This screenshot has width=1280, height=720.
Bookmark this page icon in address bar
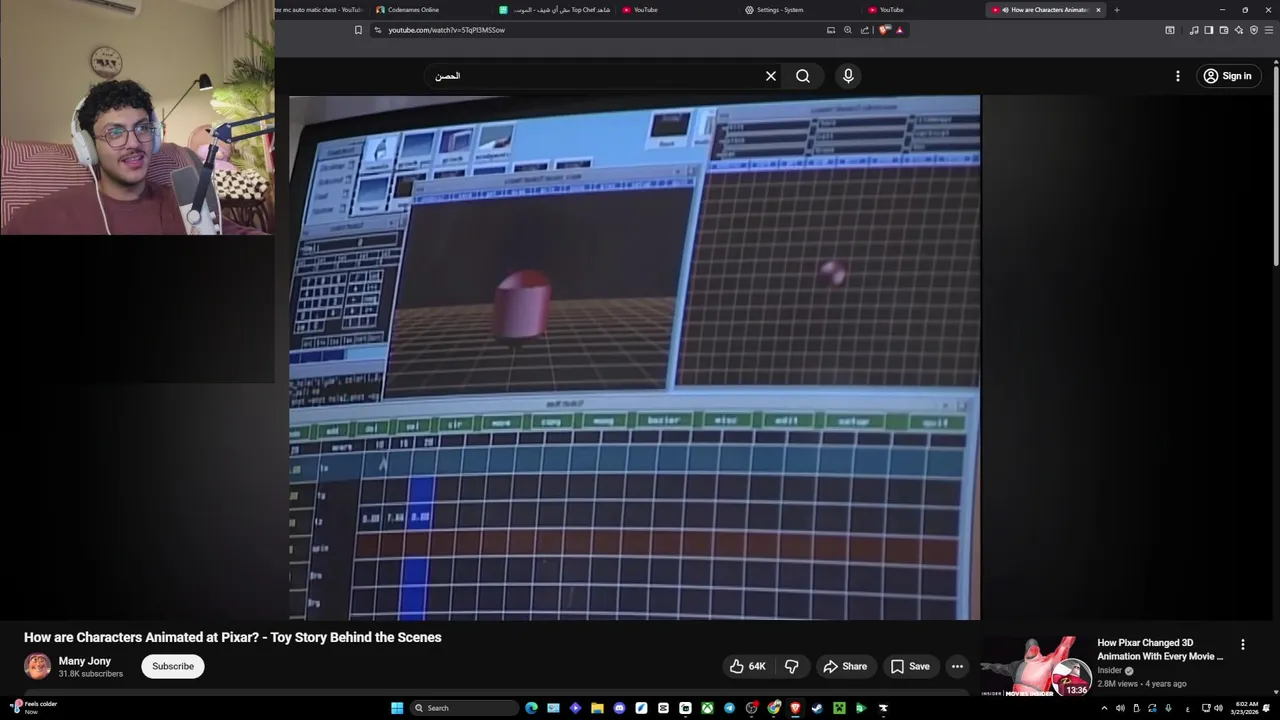click(x=358, y=30)
